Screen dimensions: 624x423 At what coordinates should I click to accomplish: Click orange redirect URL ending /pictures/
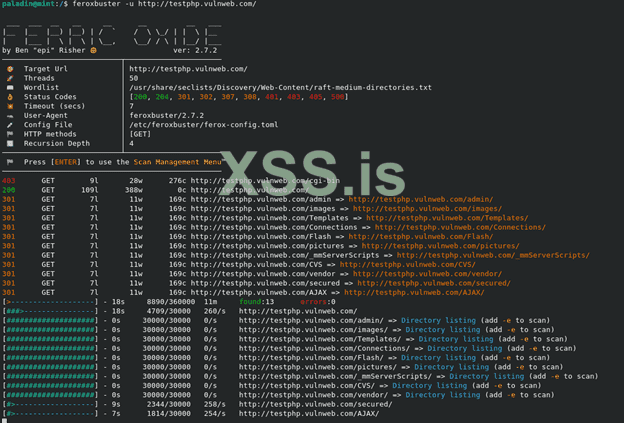(x=441, y=246)
